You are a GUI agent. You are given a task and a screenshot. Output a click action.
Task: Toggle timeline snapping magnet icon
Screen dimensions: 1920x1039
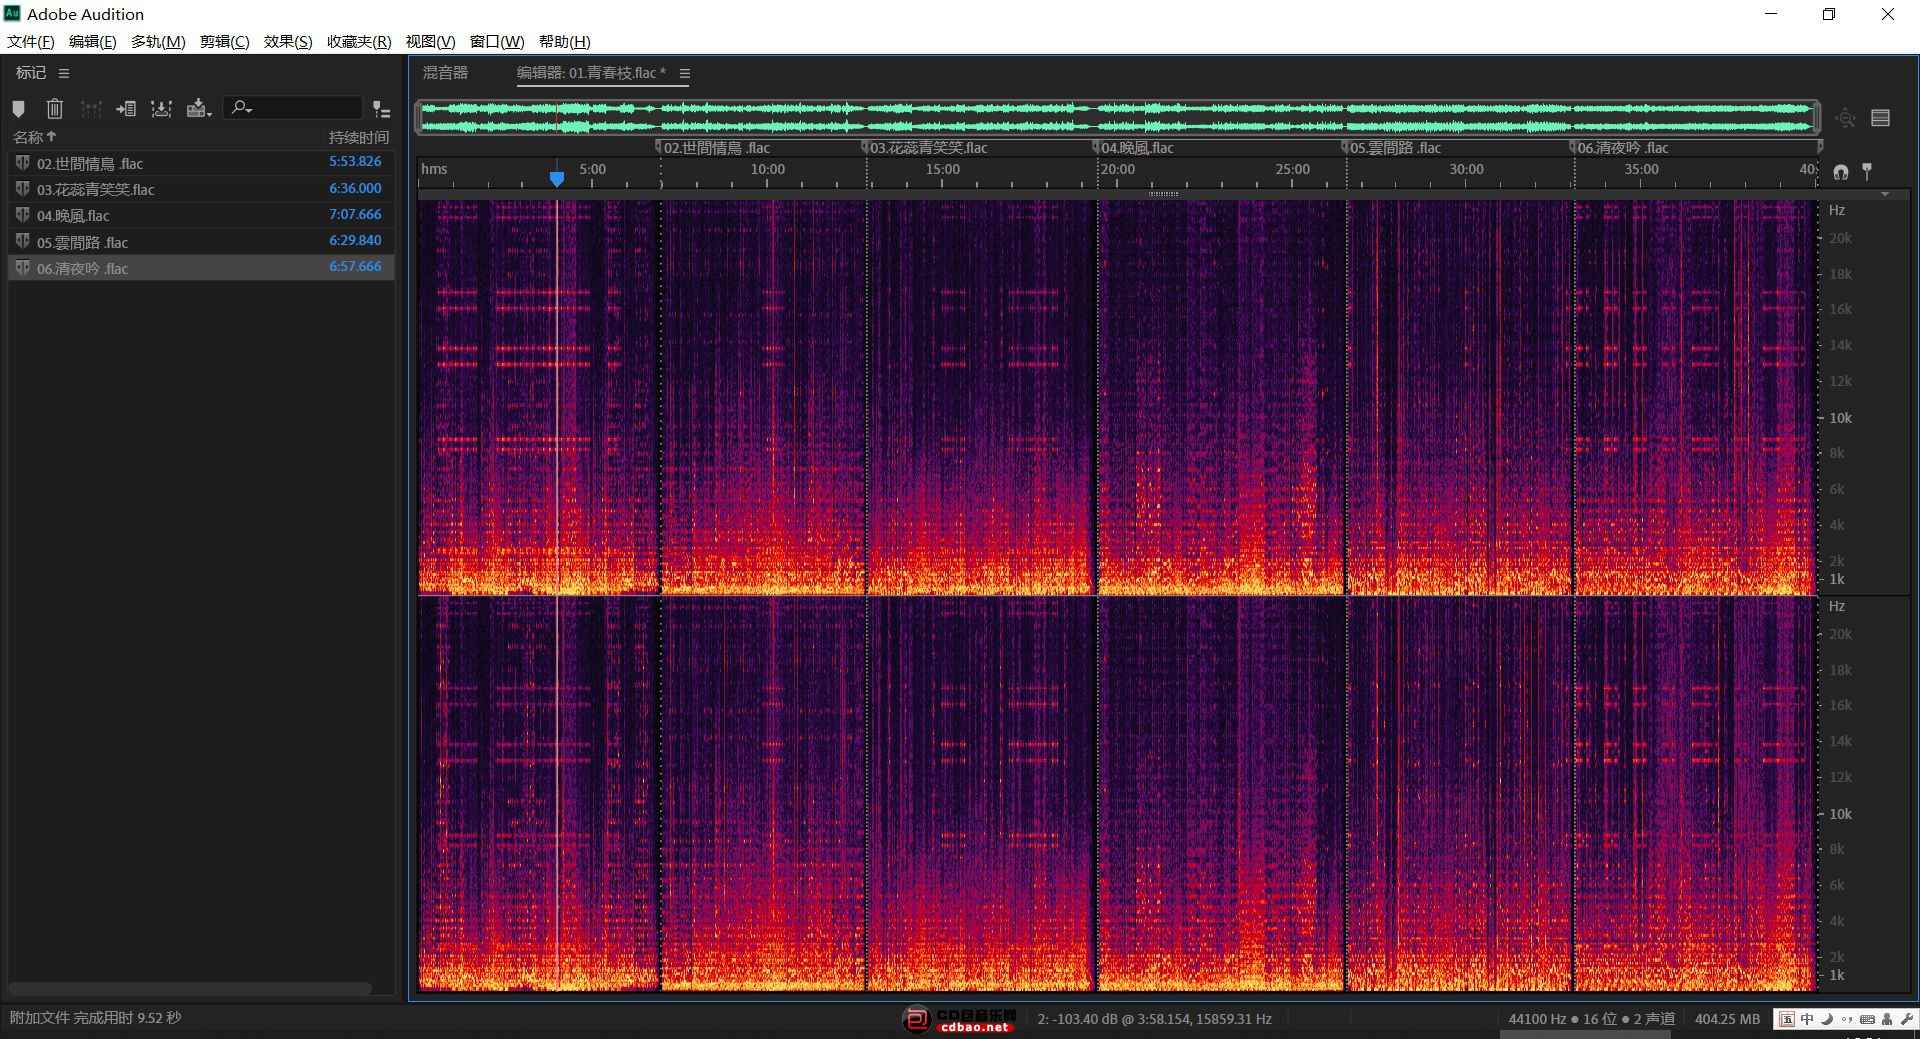coord(1841,172)
